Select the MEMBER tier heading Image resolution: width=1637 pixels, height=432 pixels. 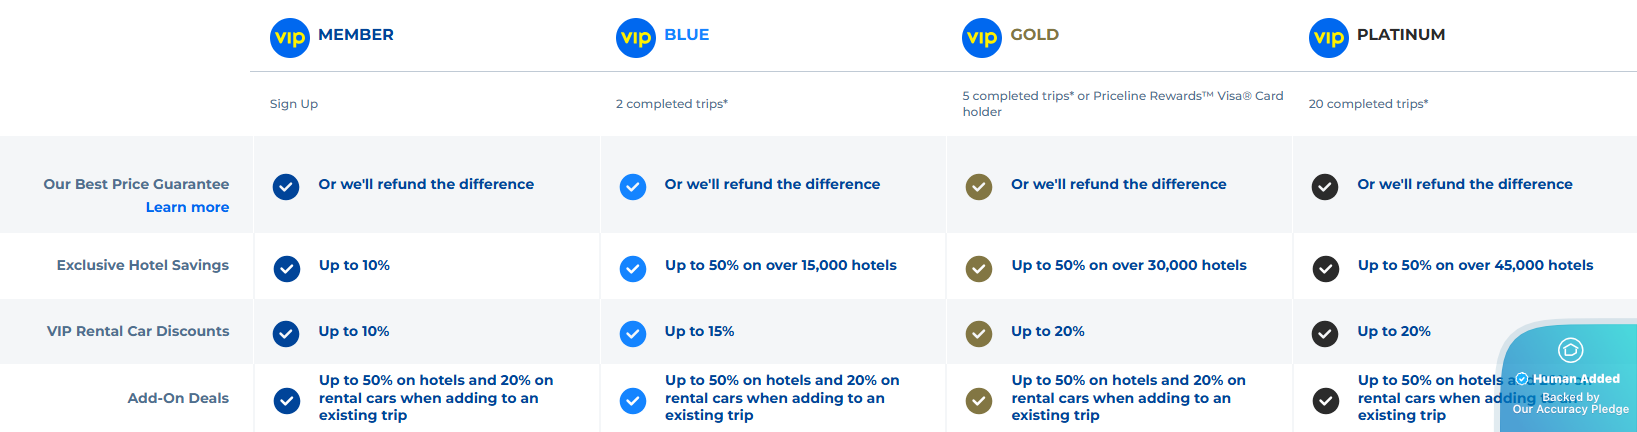356,35
